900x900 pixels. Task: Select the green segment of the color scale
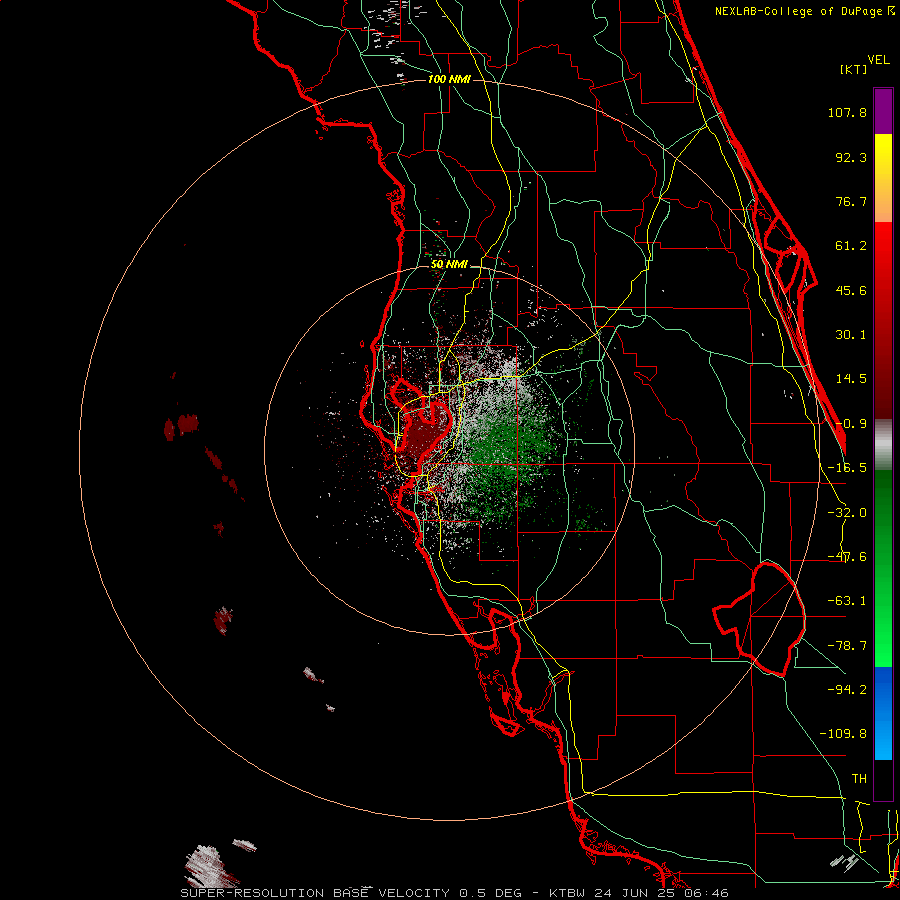883,568
